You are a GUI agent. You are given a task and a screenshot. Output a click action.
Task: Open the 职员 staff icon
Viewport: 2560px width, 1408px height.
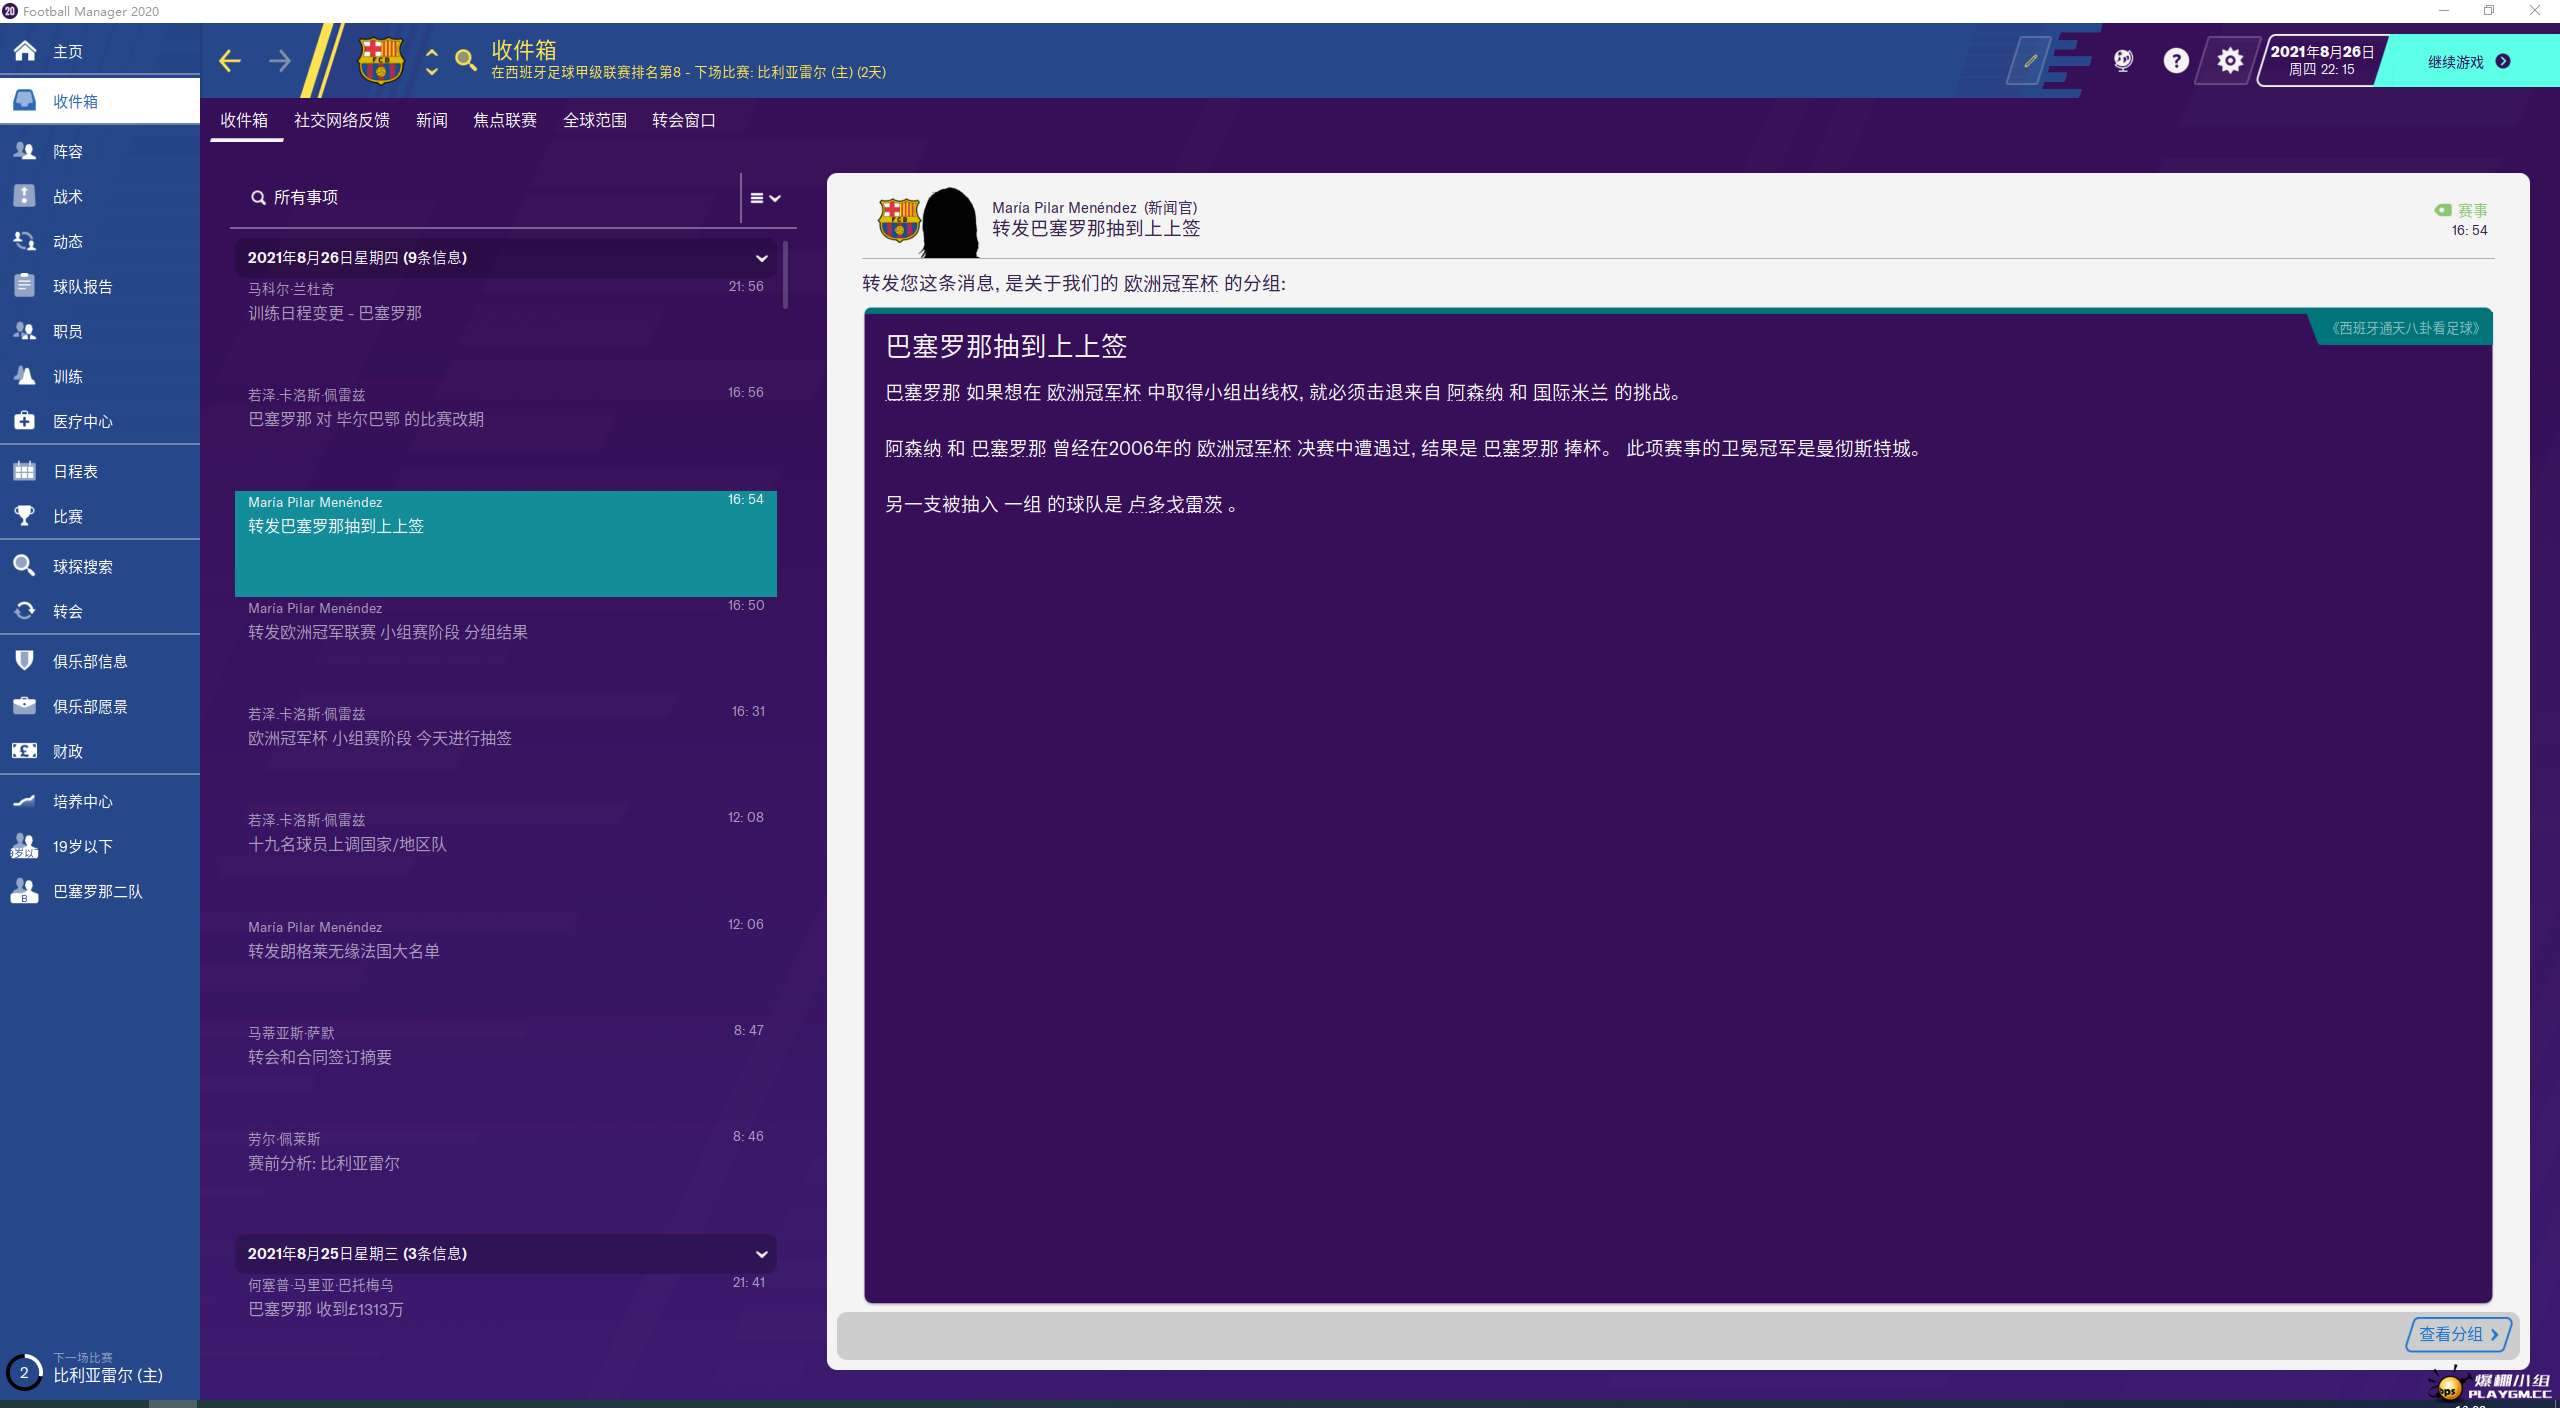coord(25,331)
